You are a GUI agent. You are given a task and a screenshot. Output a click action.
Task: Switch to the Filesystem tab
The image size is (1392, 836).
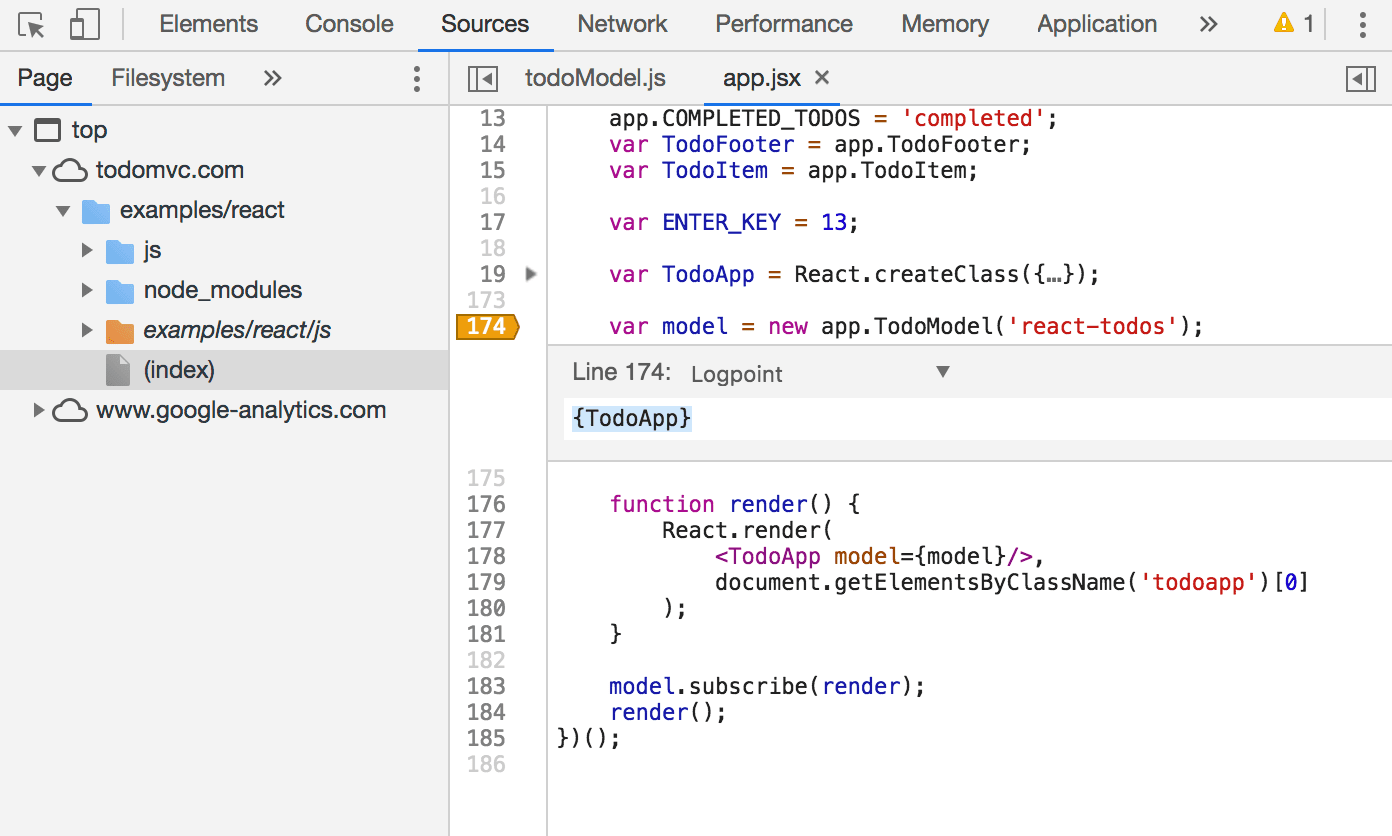[167, 78]
